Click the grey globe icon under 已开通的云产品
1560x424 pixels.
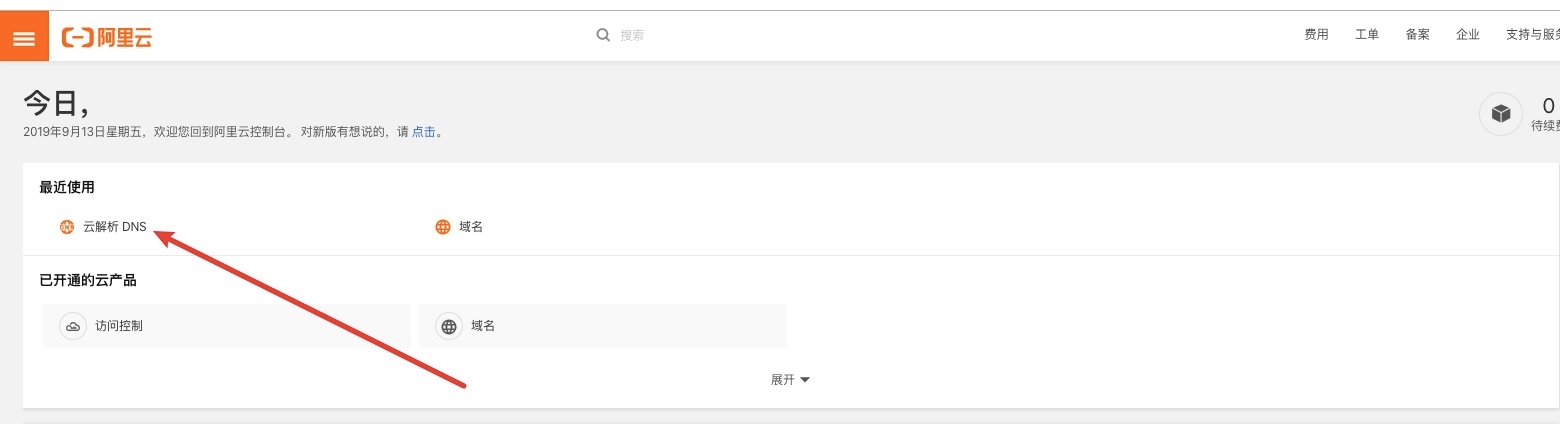pos(449,326)
